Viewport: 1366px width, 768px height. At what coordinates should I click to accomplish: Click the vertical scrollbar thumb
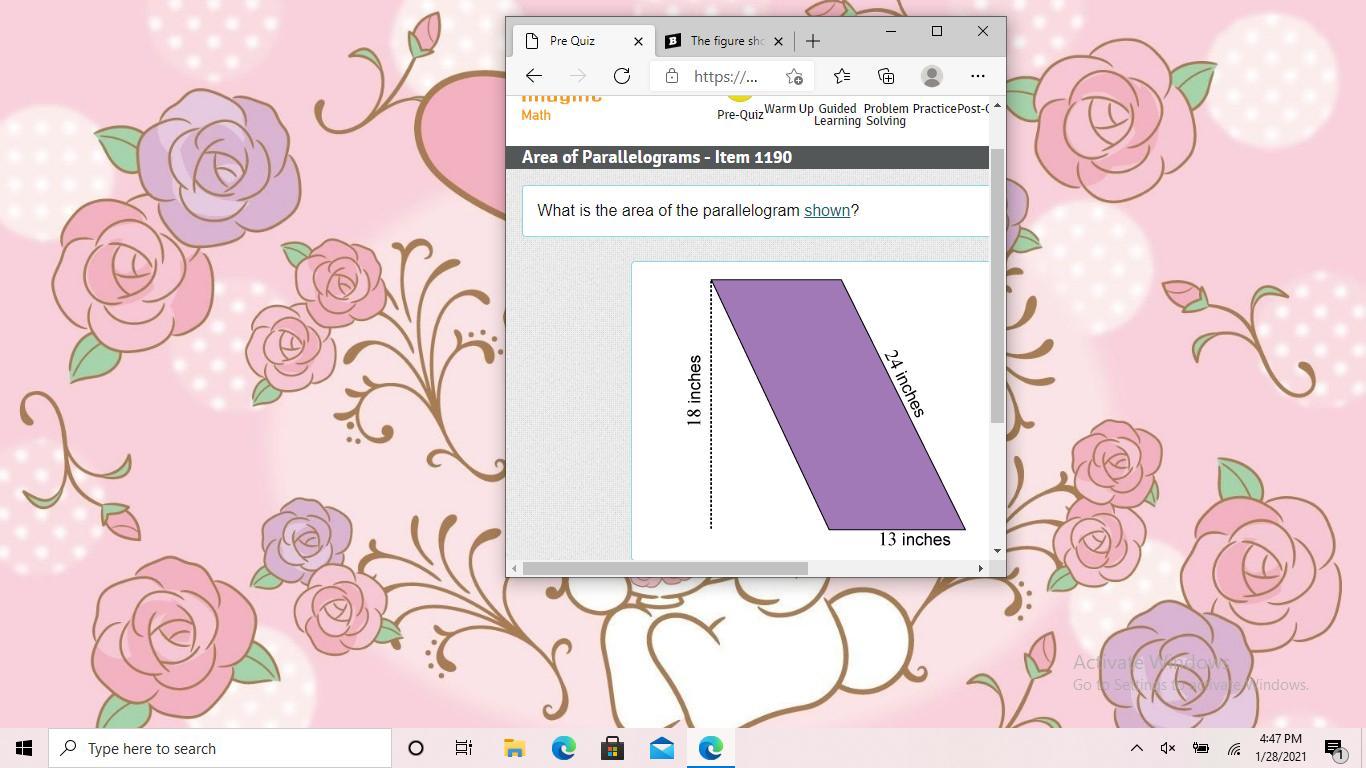click(997, 285)
